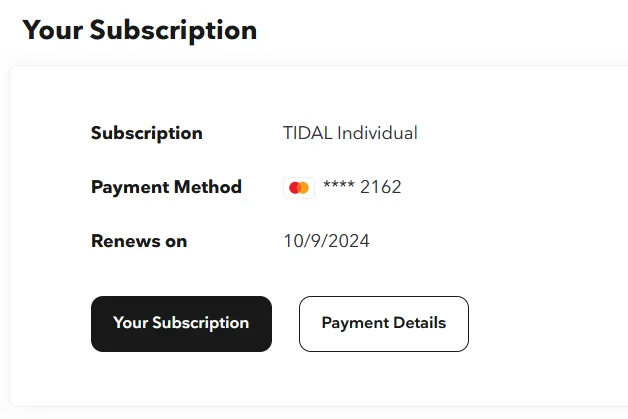The height and width of the screenshot is (419, 628).
Task: Click the Your Subscription page heading
Action: [x=139, y=30]
